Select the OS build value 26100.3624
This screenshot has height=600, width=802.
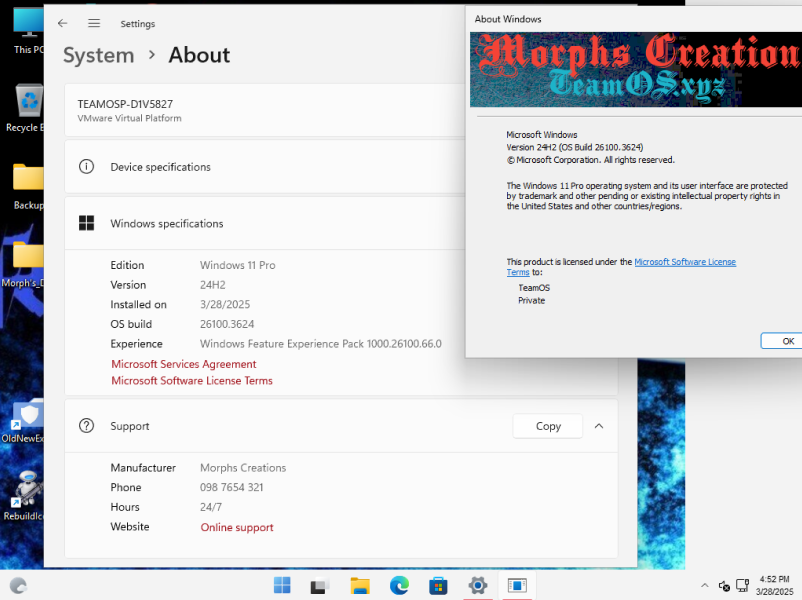click(x=227, y=324)
